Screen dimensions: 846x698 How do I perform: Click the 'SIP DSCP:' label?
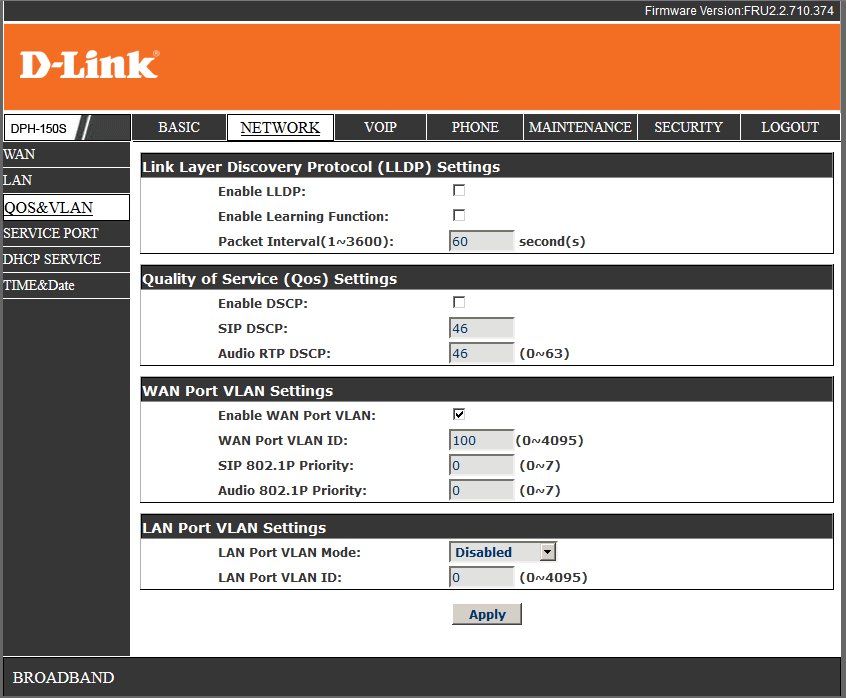tap(253, 329)
